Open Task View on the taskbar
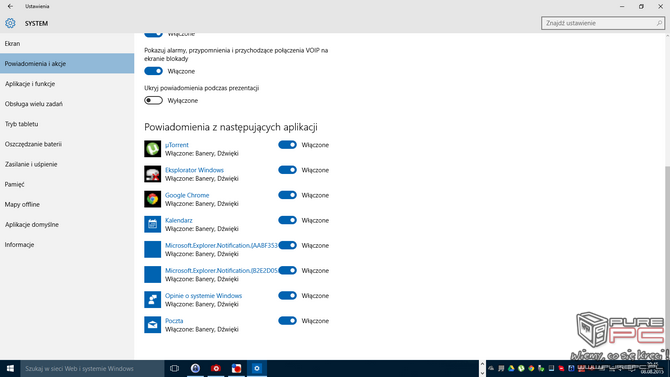The image size is (670, 377). pyautogui.click(x=174, y=368)
